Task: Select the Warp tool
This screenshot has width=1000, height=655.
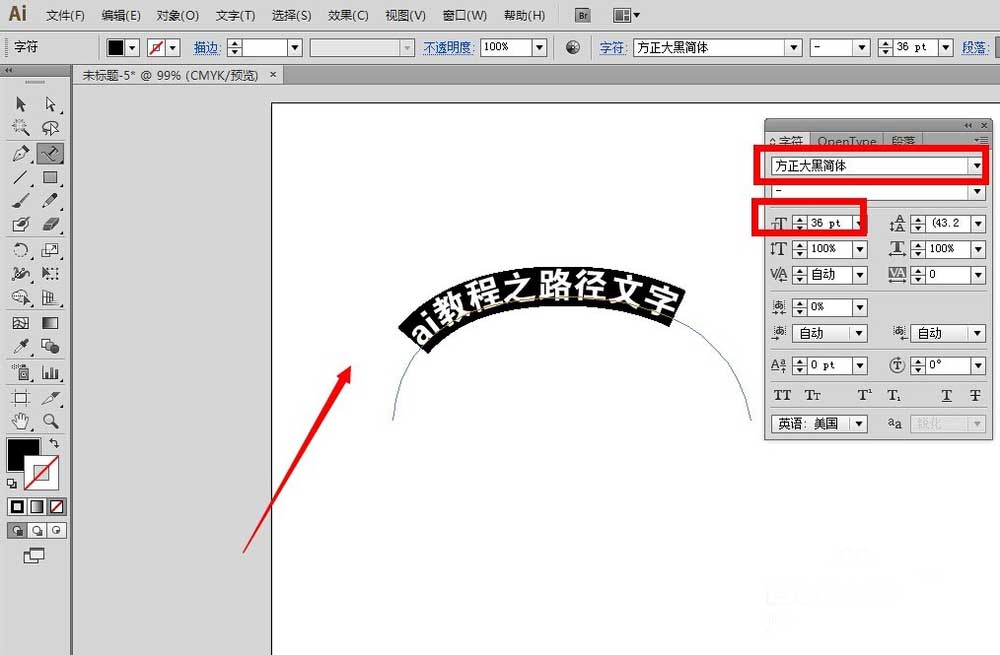Action: pos(20,274)
